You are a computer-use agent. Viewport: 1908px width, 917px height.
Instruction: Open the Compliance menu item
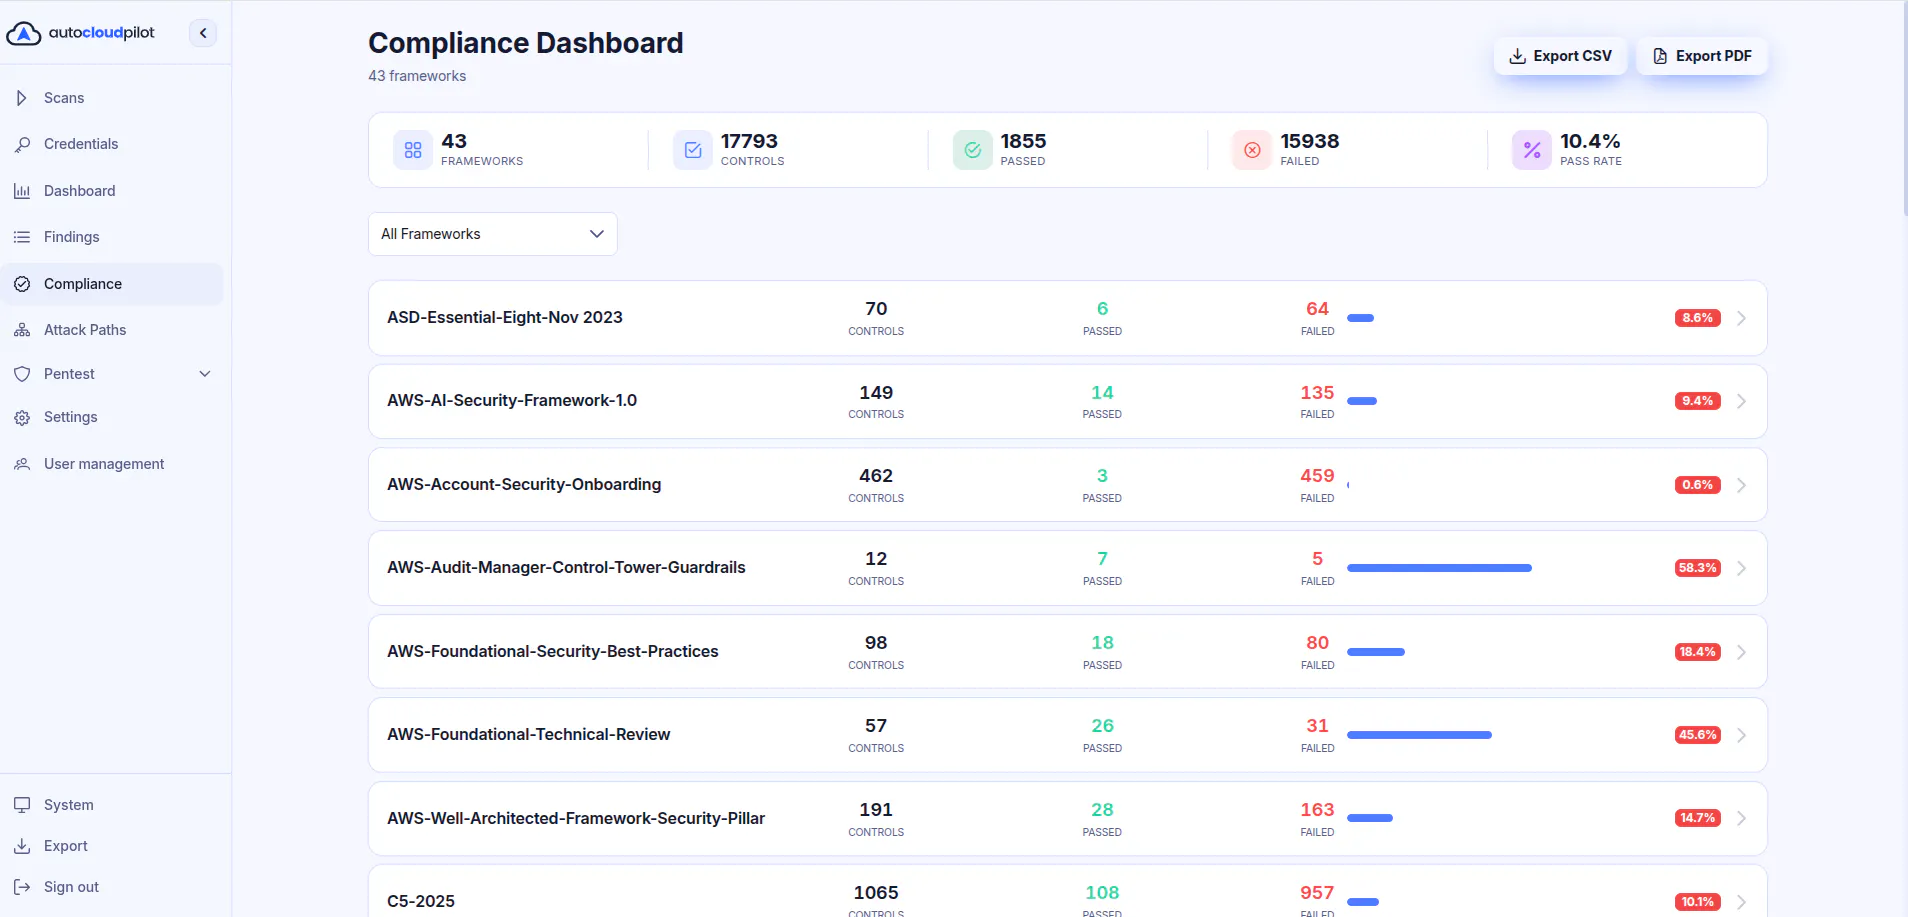click(112, 284)
